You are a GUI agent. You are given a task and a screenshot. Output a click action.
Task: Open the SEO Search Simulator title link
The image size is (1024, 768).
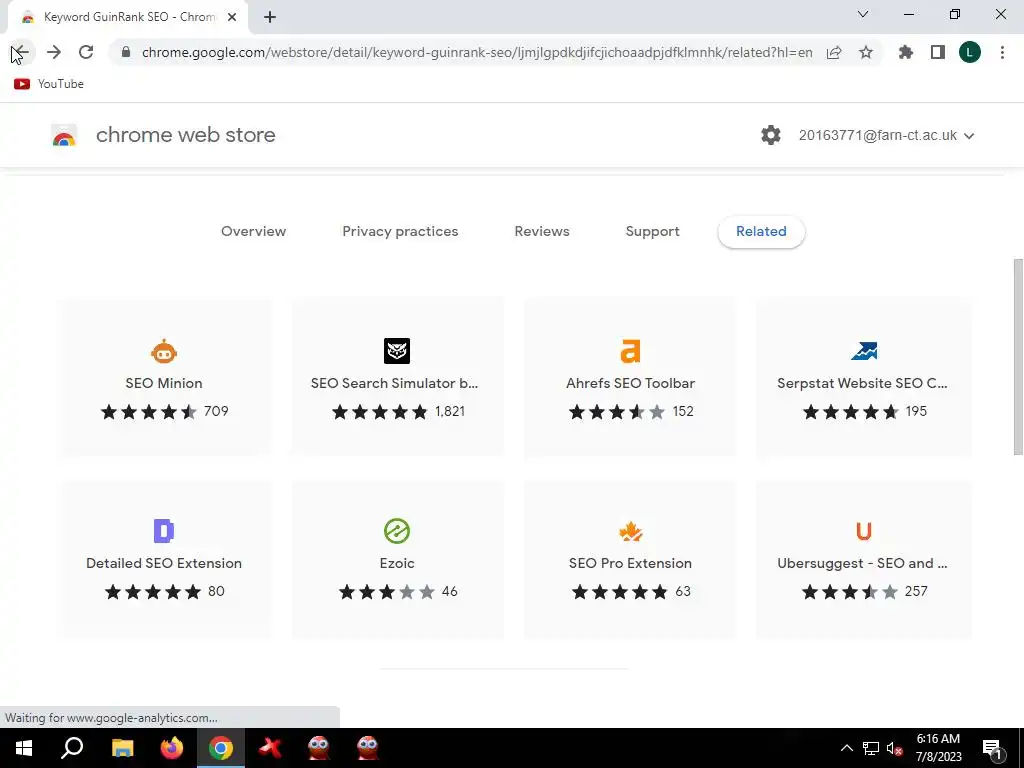[x=394, y=383]
